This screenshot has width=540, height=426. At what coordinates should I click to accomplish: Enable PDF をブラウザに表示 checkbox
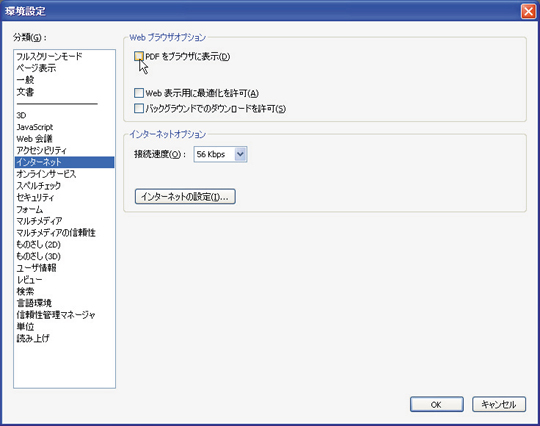[139, 56]
